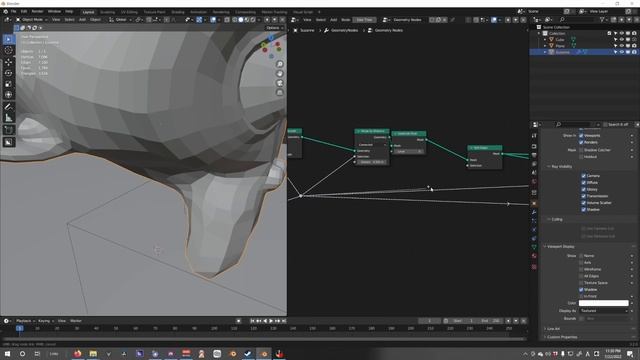This screenshot has height=360, width=640.
Task: Click the Play animation button
Action: [x=271, y=321]
